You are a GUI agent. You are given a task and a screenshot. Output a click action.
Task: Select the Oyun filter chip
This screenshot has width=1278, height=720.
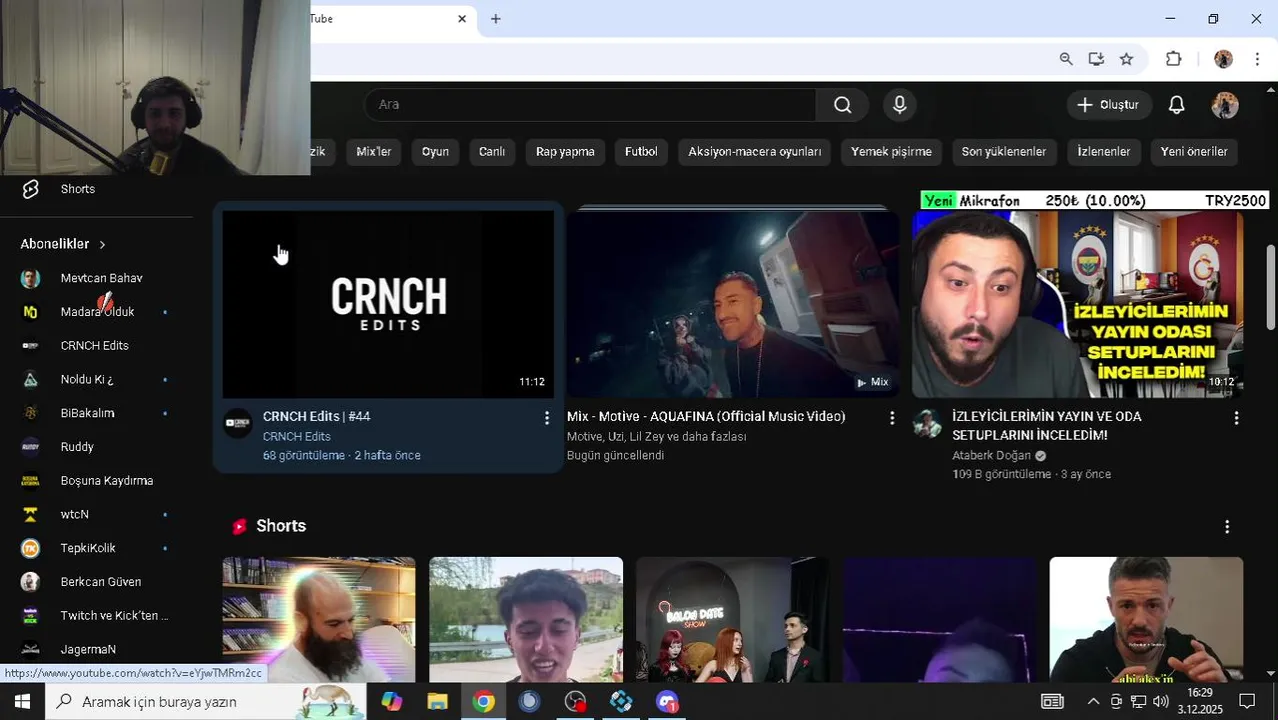point(435,152)
